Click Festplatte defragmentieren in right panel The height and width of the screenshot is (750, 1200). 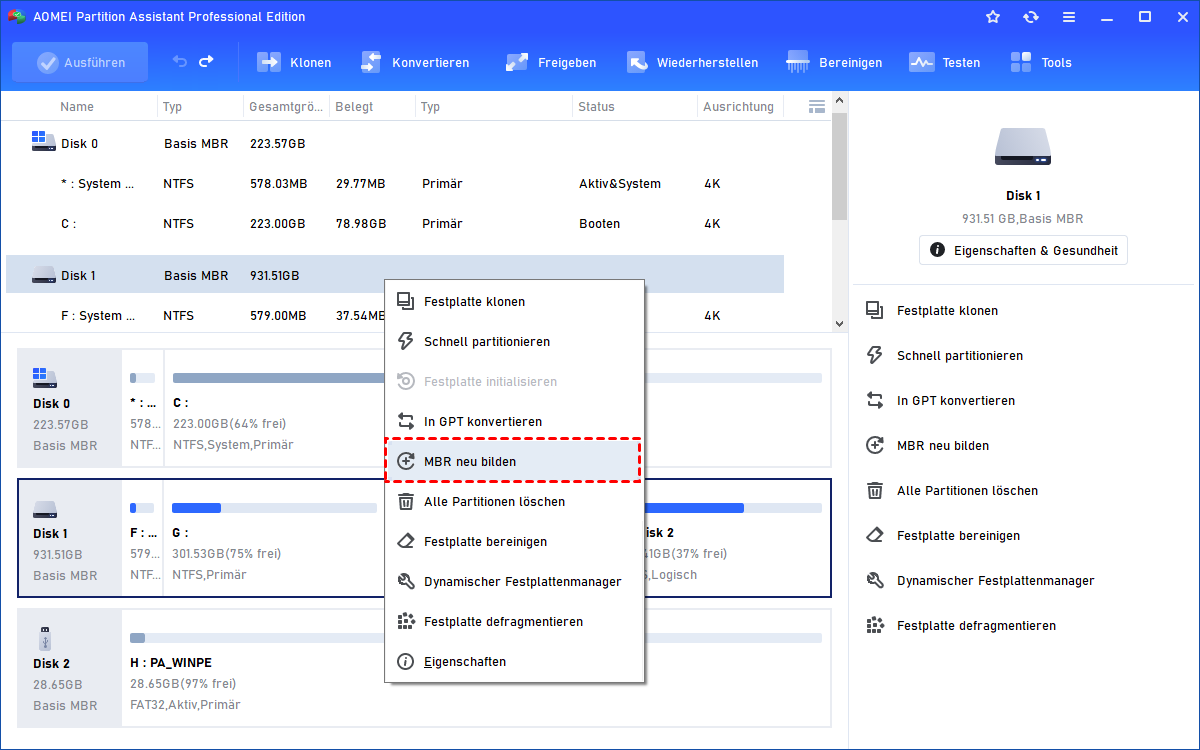pos(977,626)
